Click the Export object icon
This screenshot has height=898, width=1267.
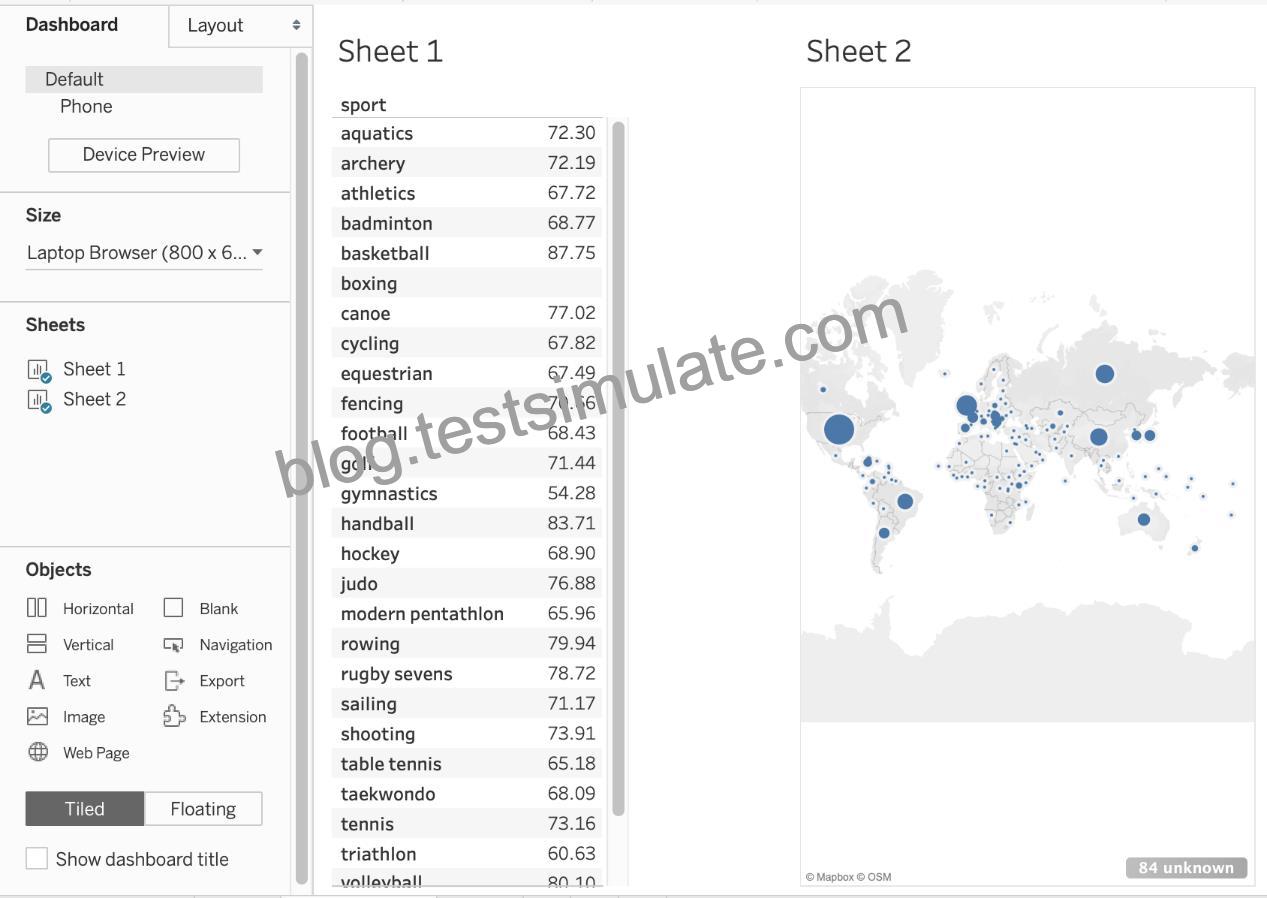pyautogui.click(x=174, y=680)
